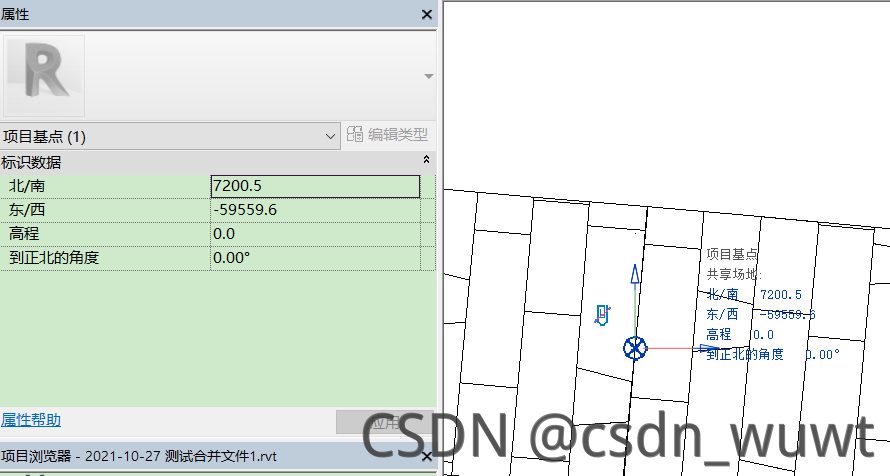Close the 属性 properties panel
This screenshot has height=476, width=890.
pyautogui.click(x=427, y=14)
